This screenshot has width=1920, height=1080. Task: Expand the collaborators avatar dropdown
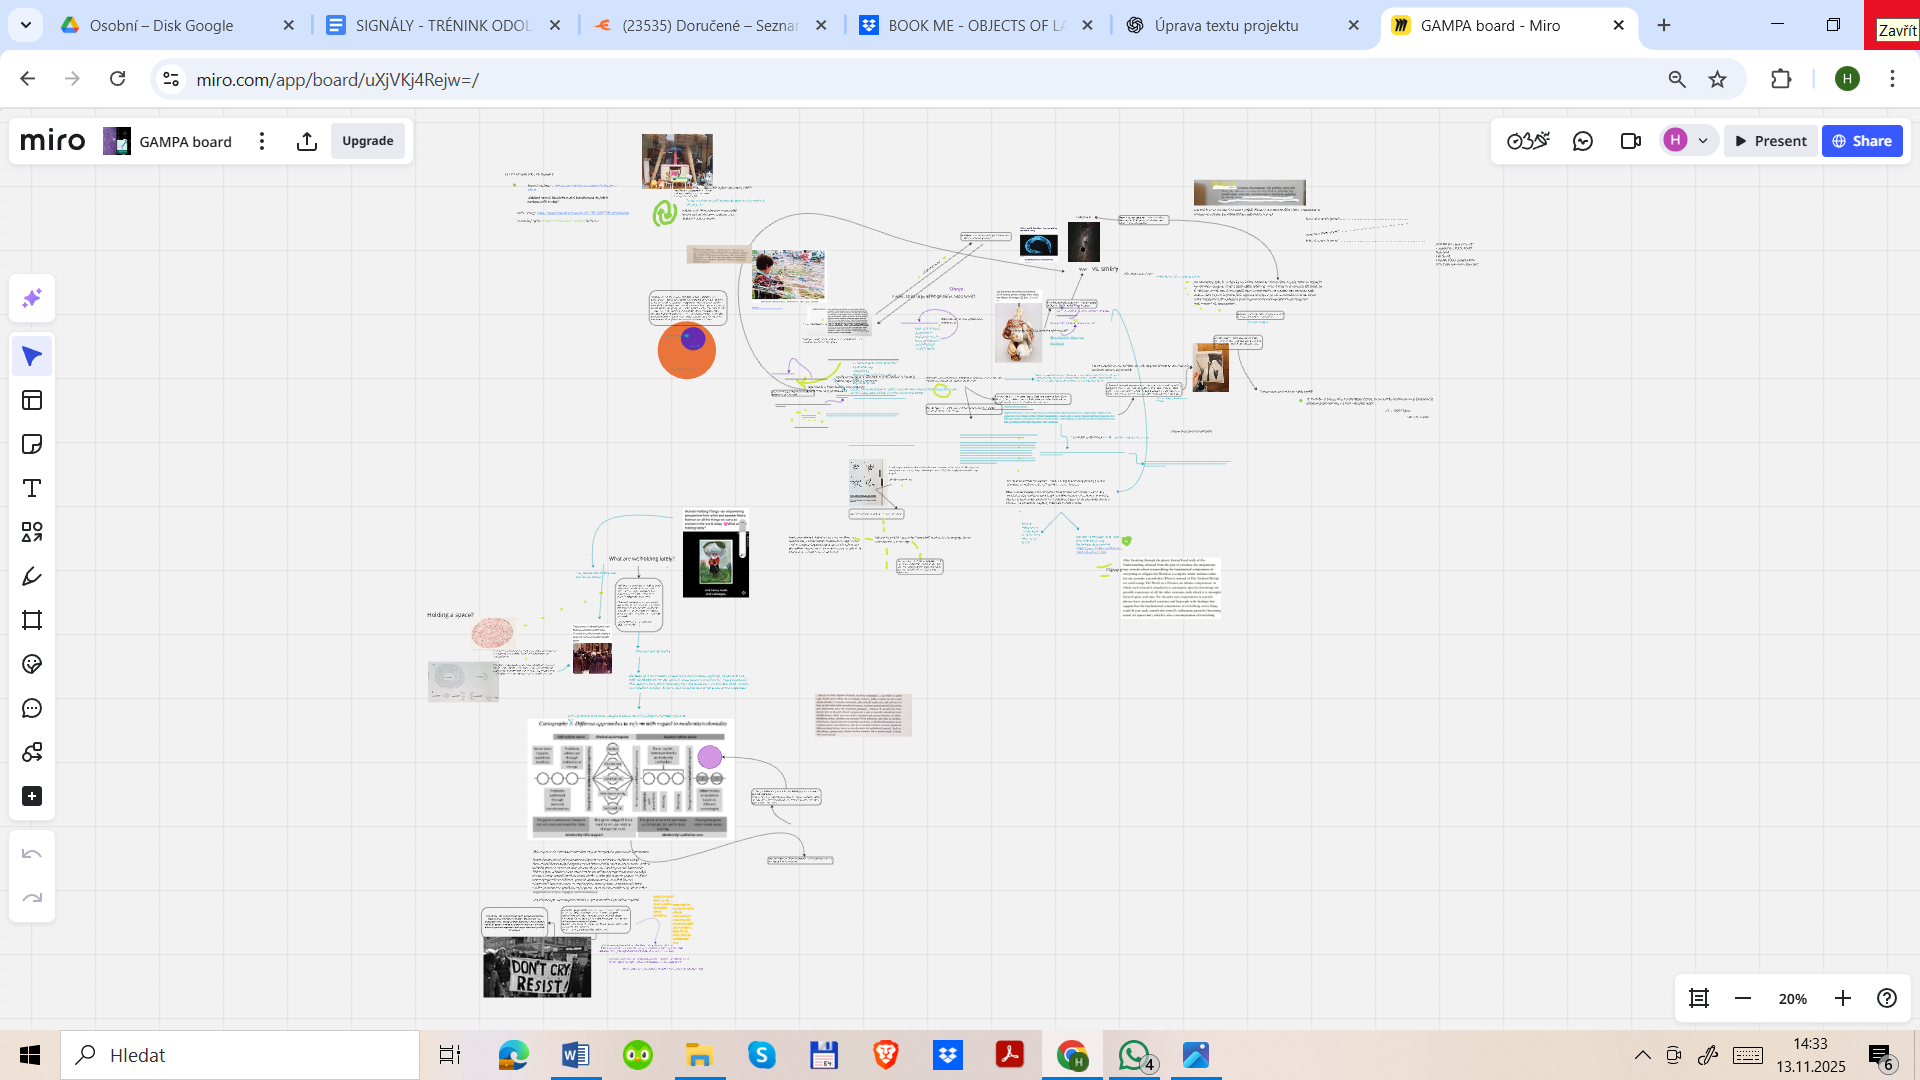pyautogui.click(x=1703, y=141)
